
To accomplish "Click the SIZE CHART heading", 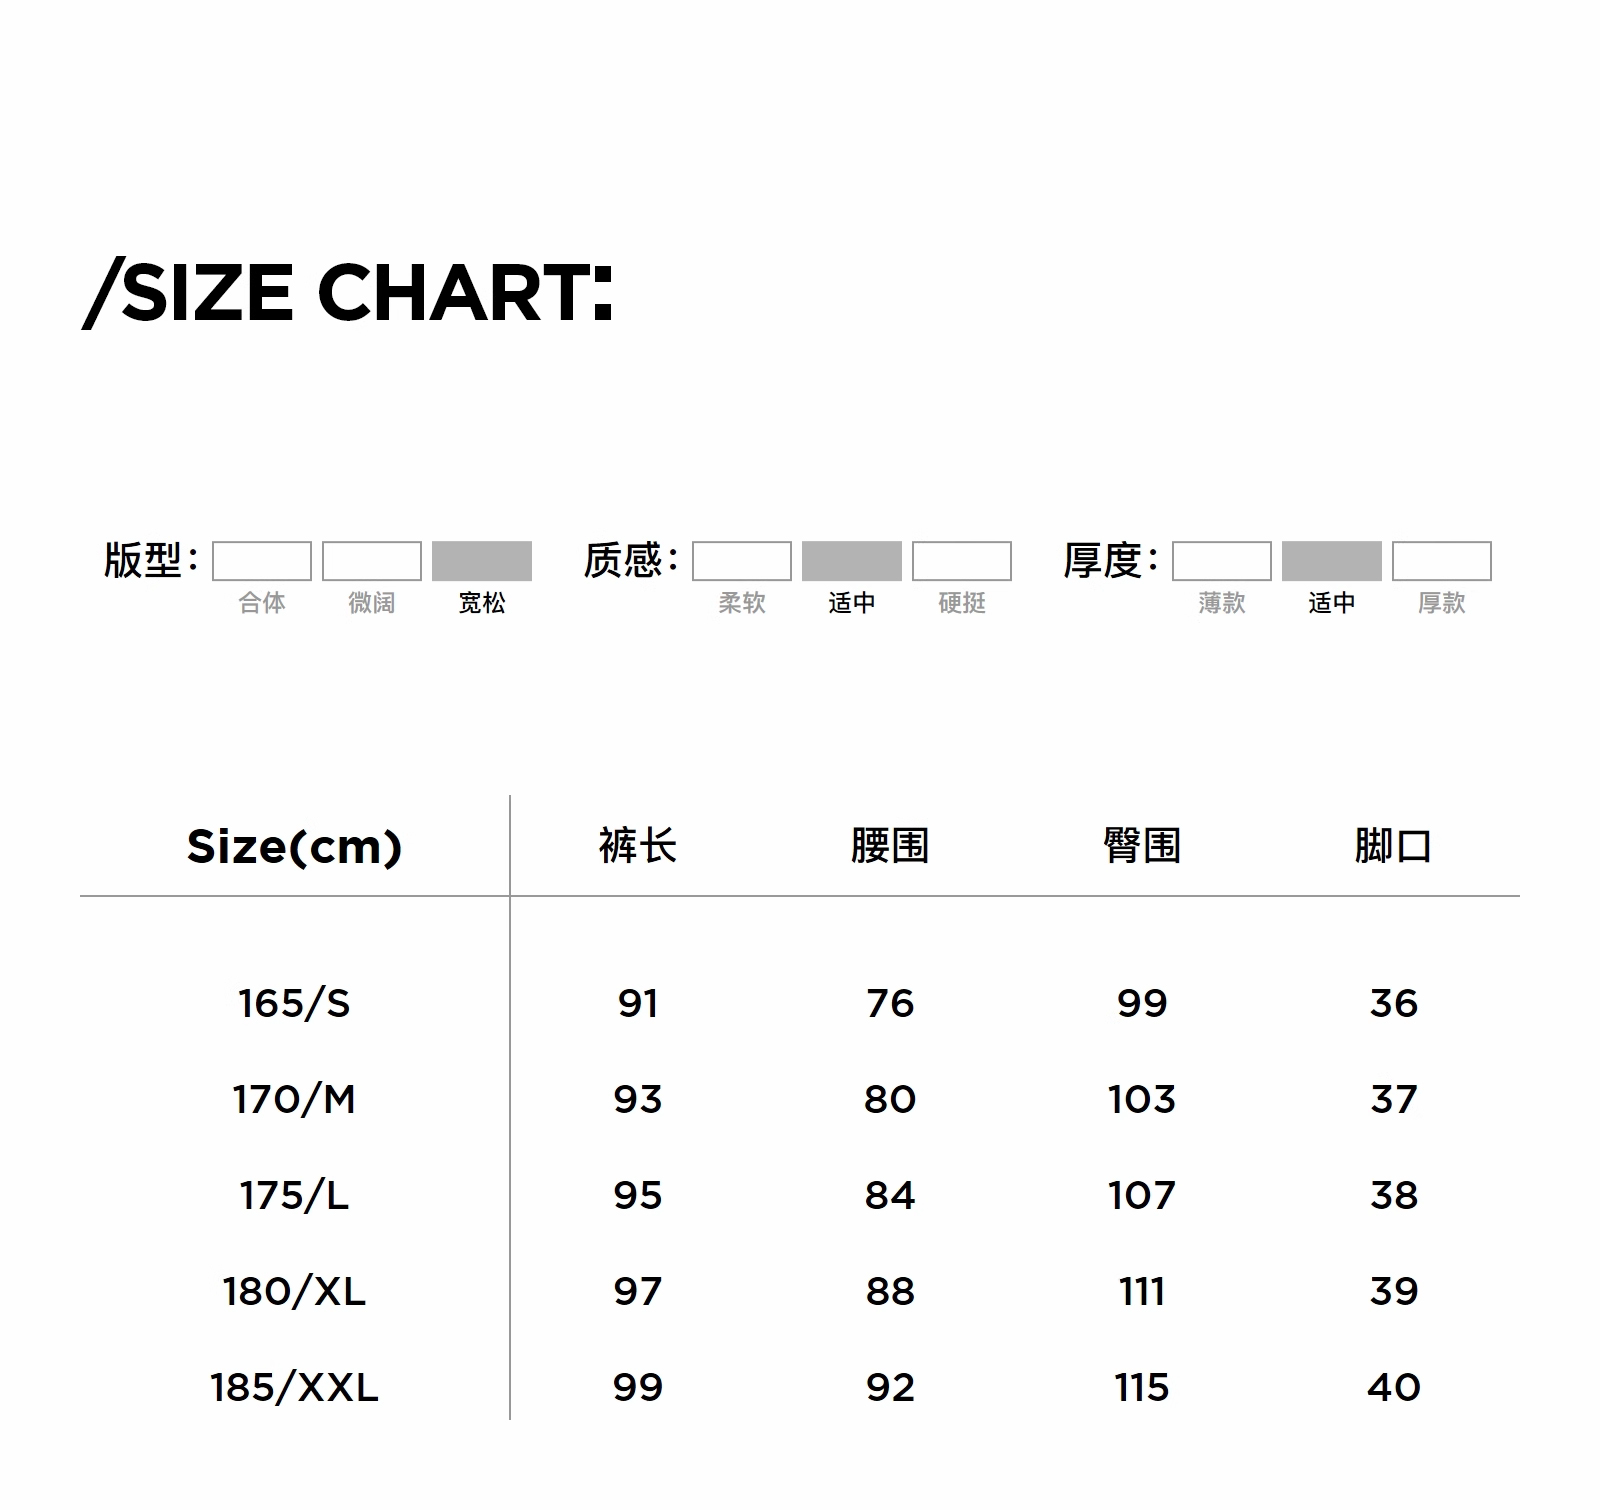I will point(348,293).
